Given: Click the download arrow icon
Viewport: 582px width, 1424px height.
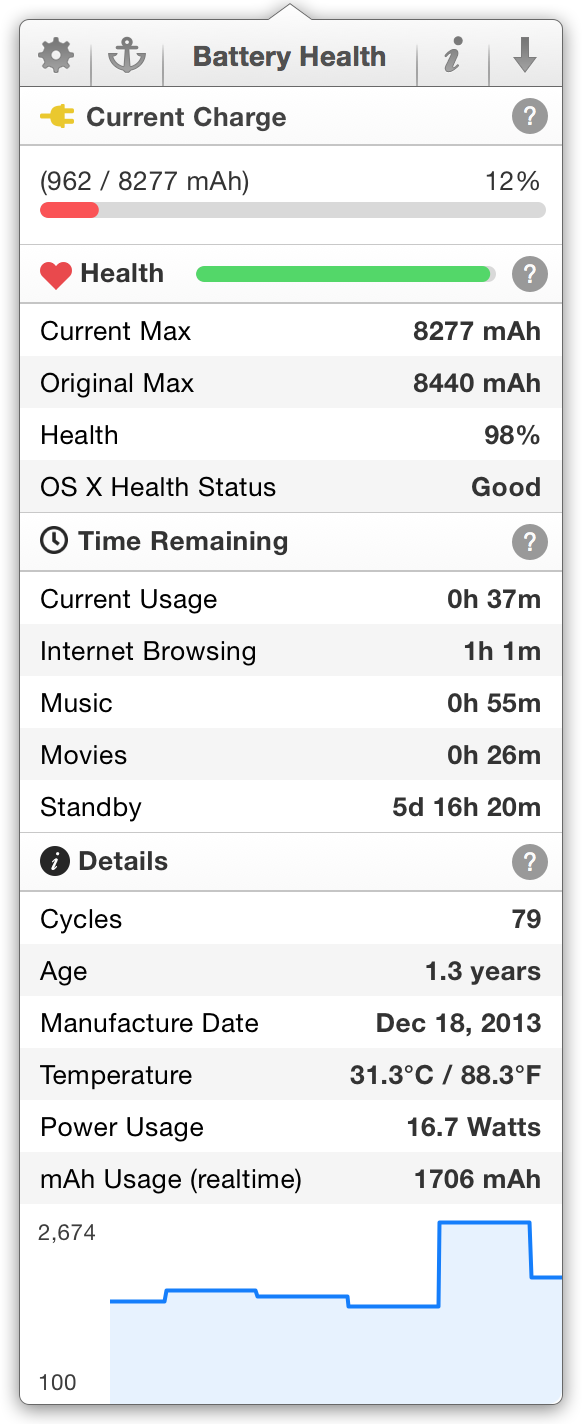Looking at the screenshot, I should pyautogui.click(x=525, y=56).
